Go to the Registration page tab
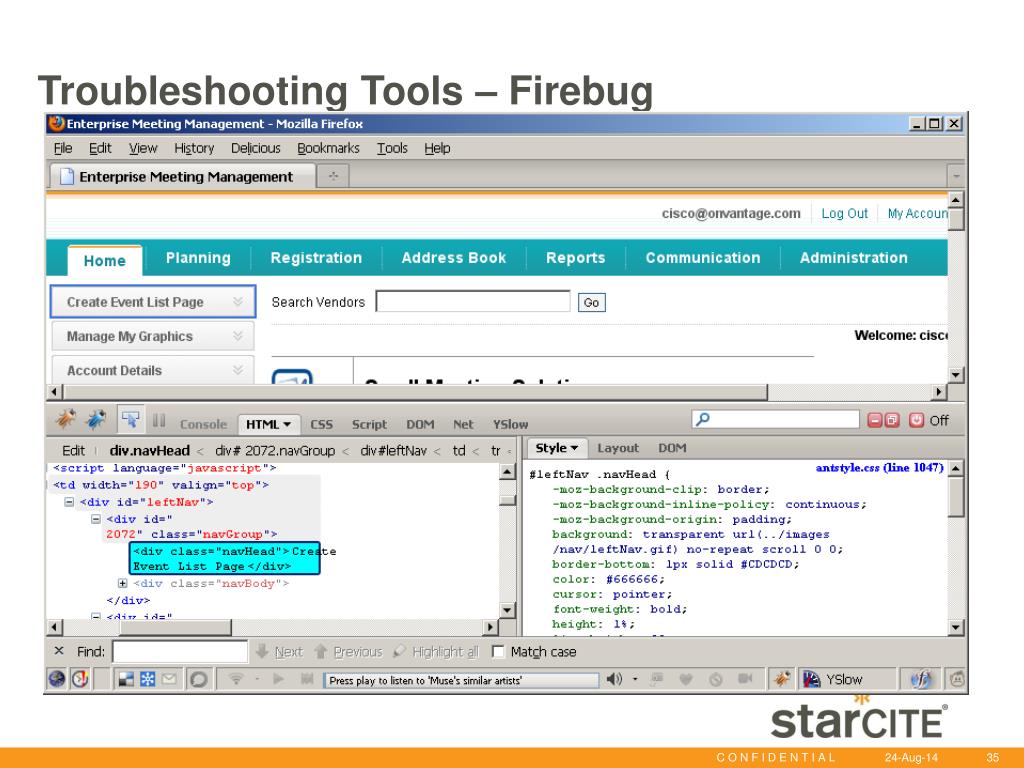The image size is (1024, 768). click(x=316, y=258)
